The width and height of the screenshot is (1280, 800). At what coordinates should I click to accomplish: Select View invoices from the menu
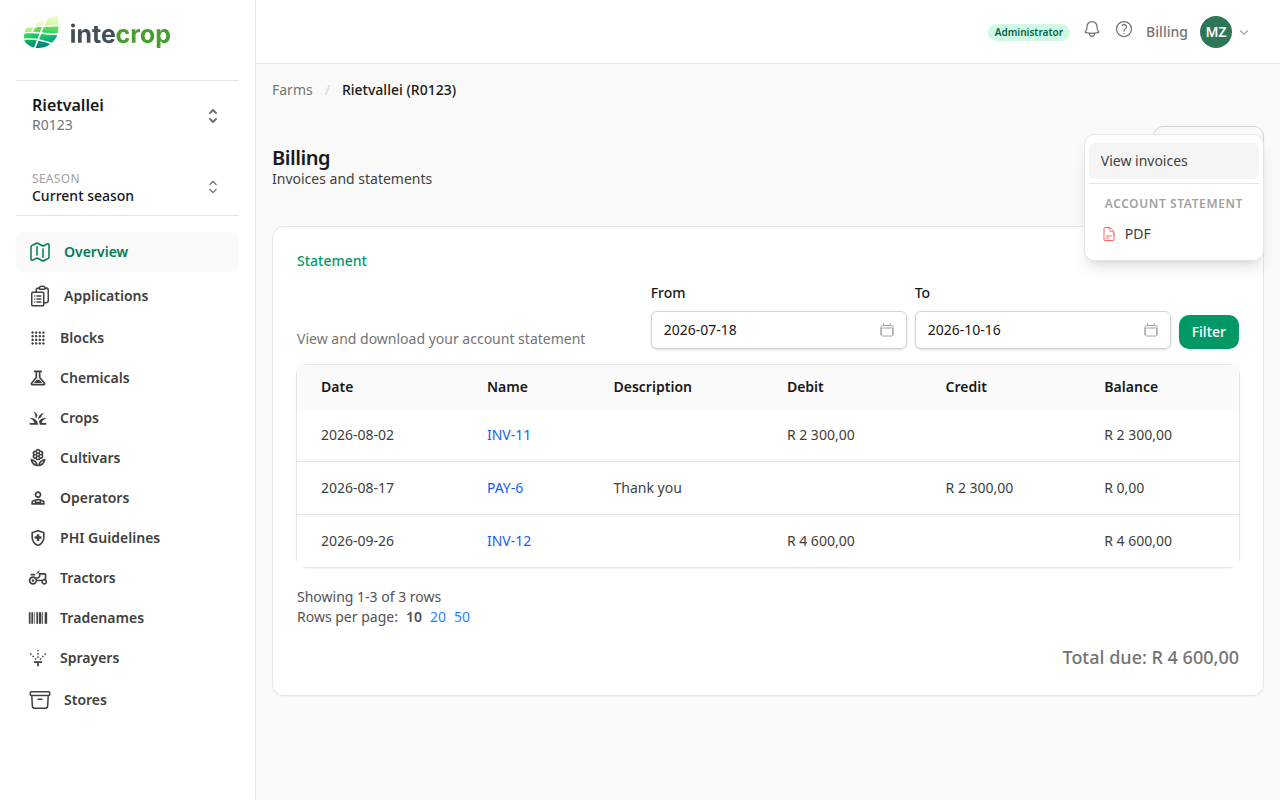[1174, 161]
